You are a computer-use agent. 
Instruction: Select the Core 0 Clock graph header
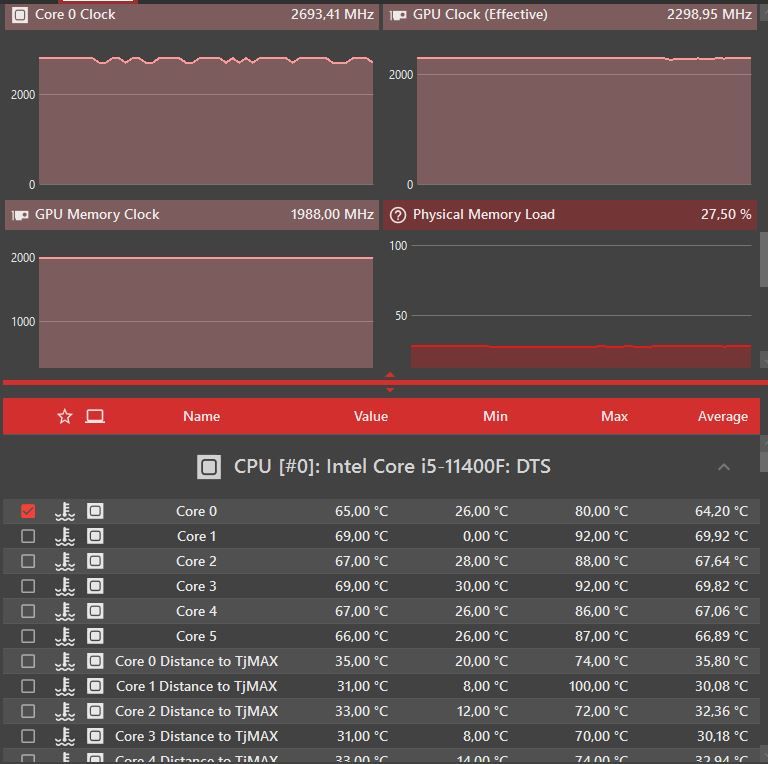(x=192, y=15)
